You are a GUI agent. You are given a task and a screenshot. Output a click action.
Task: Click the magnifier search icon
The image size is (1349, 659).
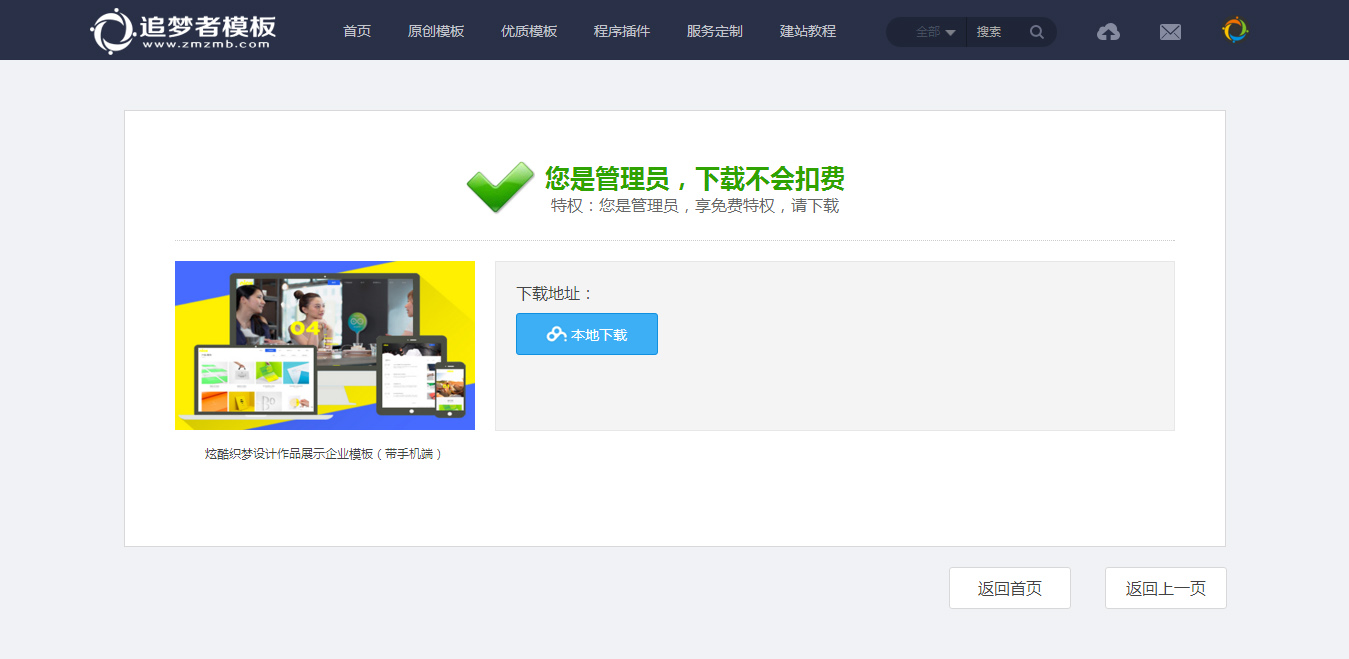[x=1037, y=32]
